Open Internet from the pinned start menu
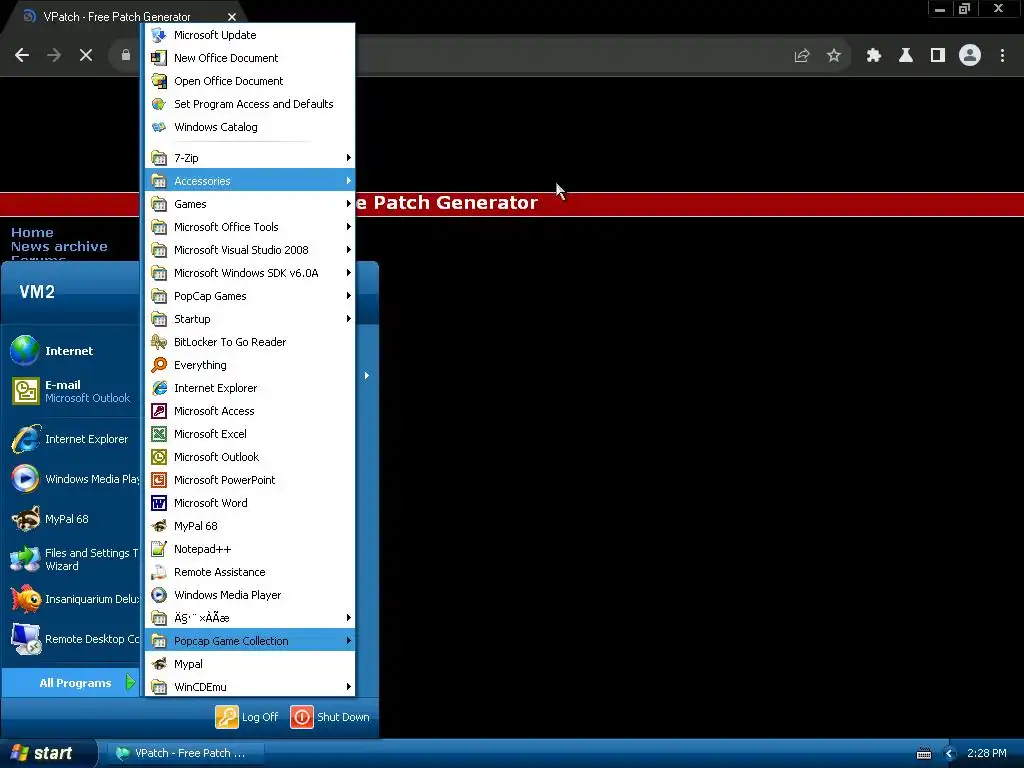 [73, 351]
